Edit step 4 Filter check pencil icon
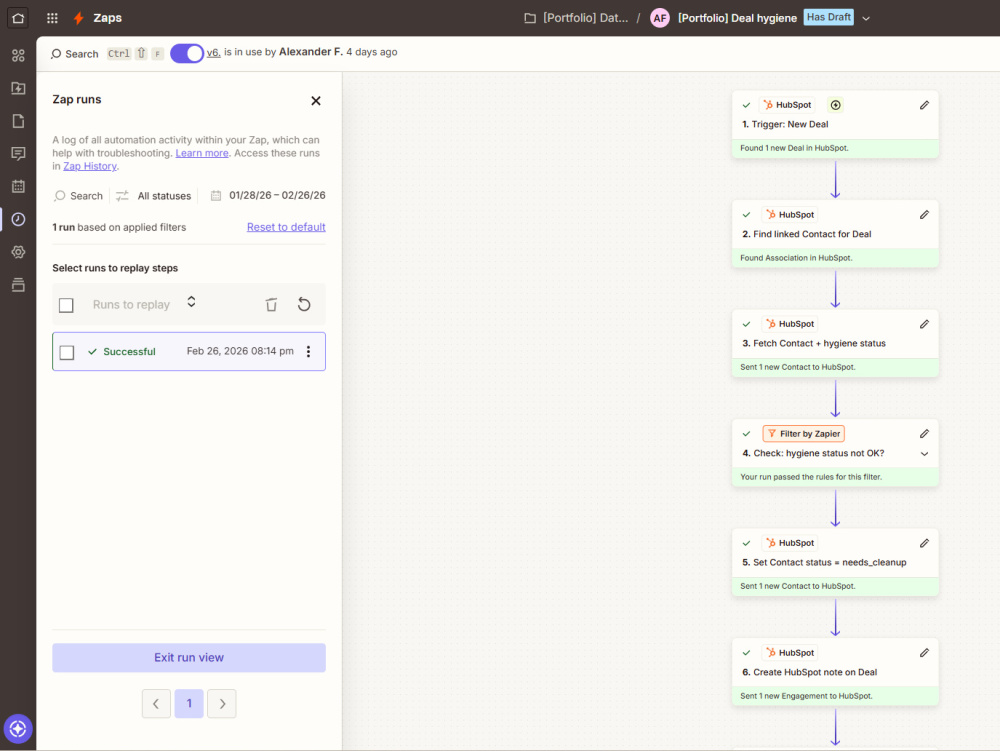The height and width of the screenshot is (751, 1000). pos(924,434)
